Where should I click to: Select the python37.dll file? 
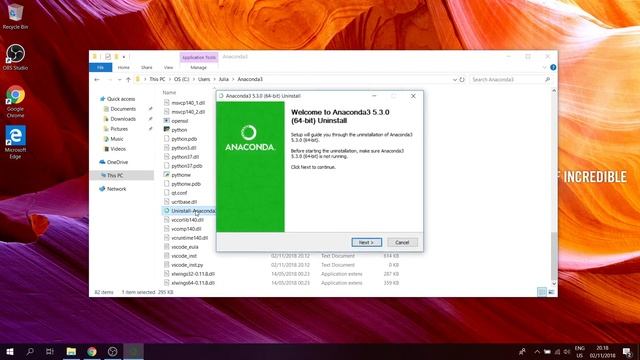[x=185, y=157]
